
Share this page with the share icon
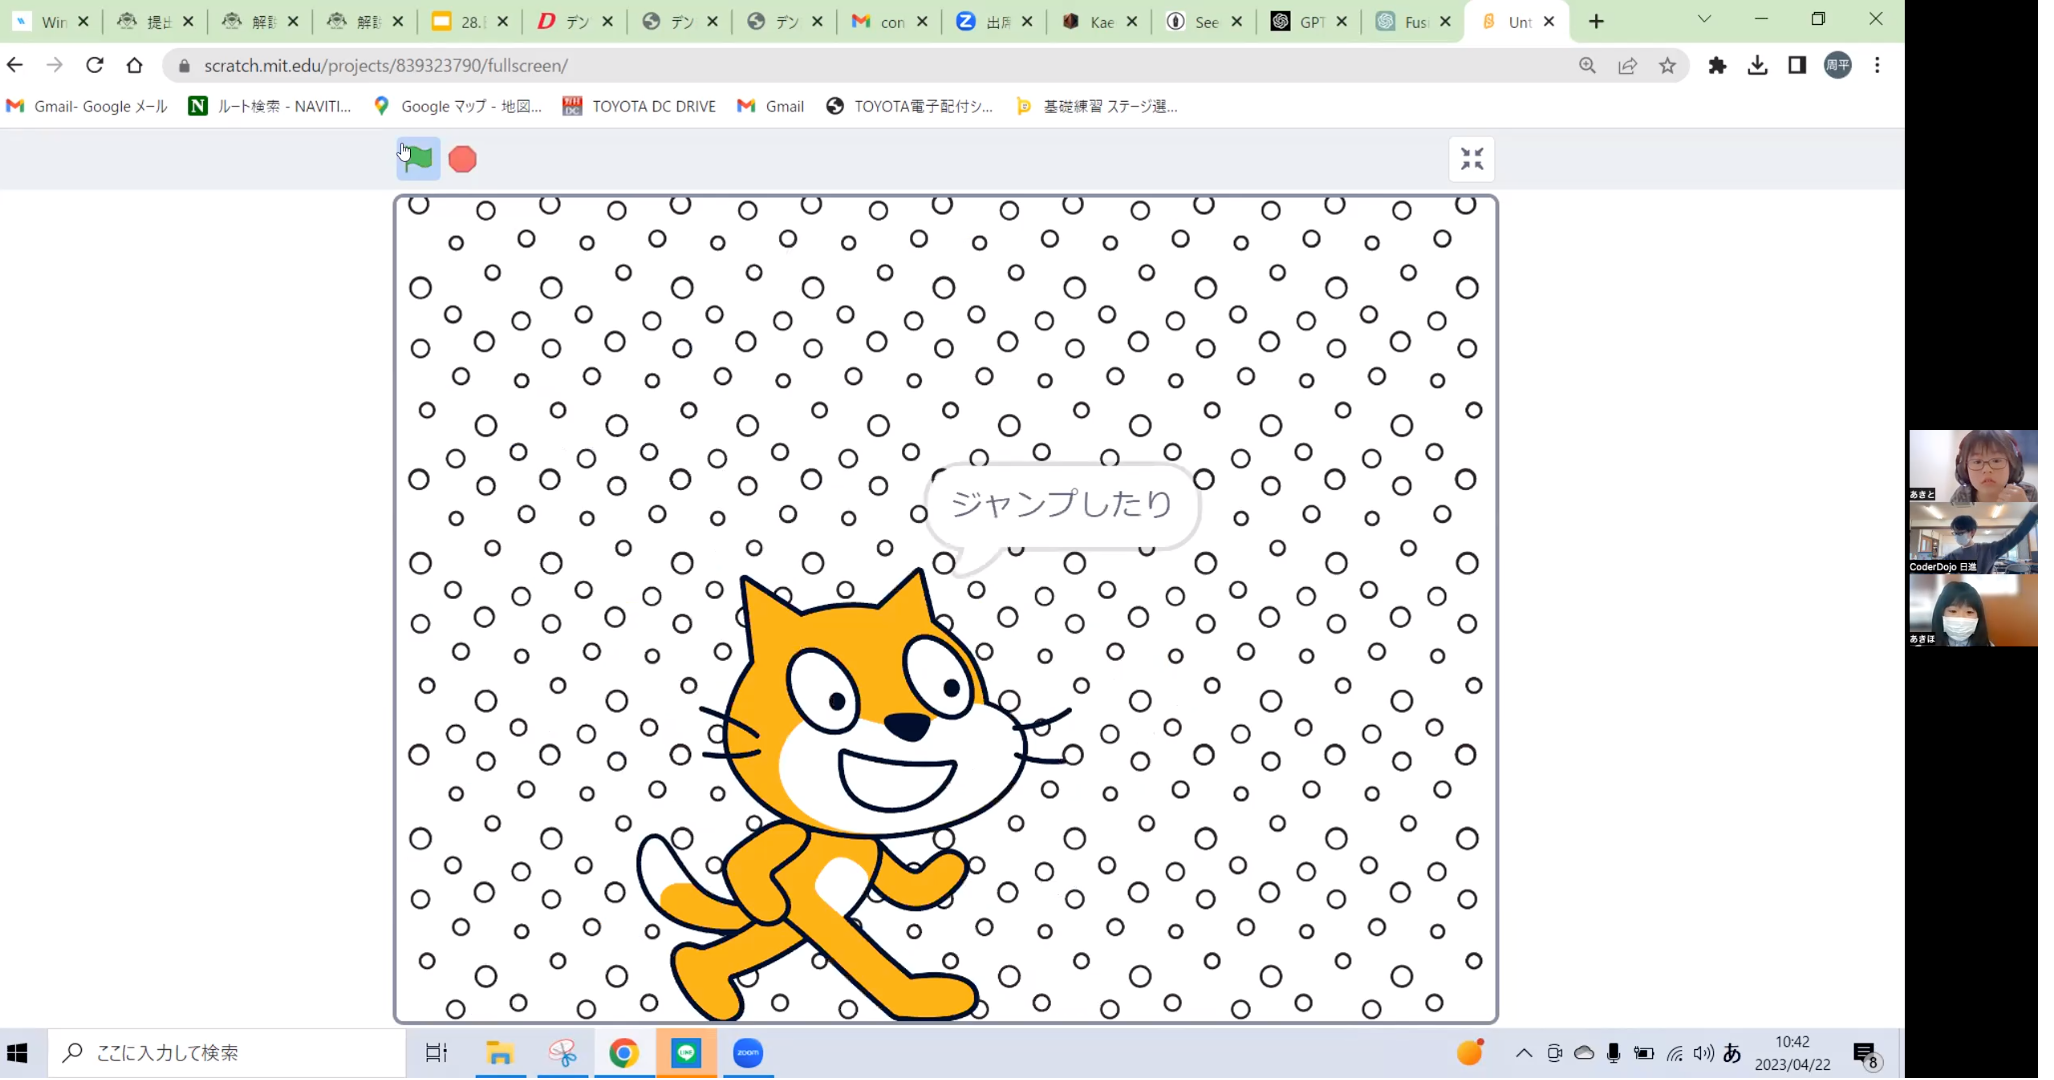[1628, 65]
